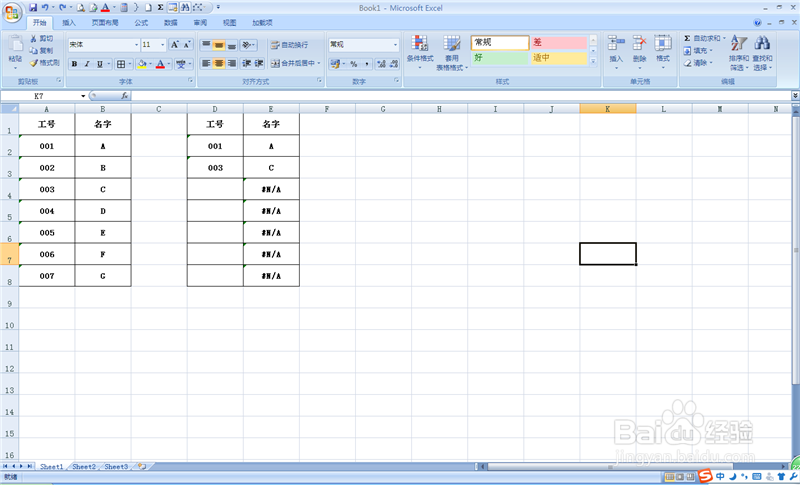Toggle underline formatting

click(x=99, y=64)
